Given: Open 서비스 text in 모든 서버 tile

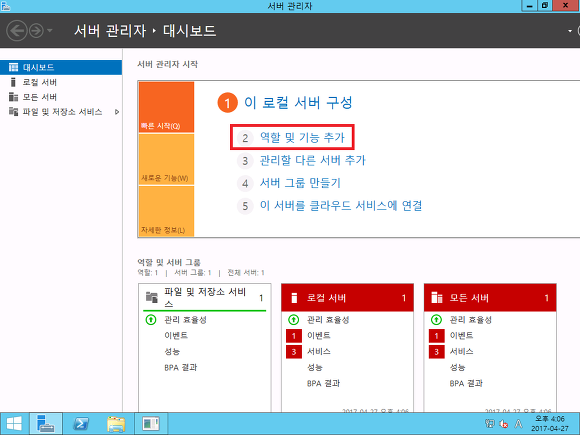Looking at the screenshot, I should (462, 351).
